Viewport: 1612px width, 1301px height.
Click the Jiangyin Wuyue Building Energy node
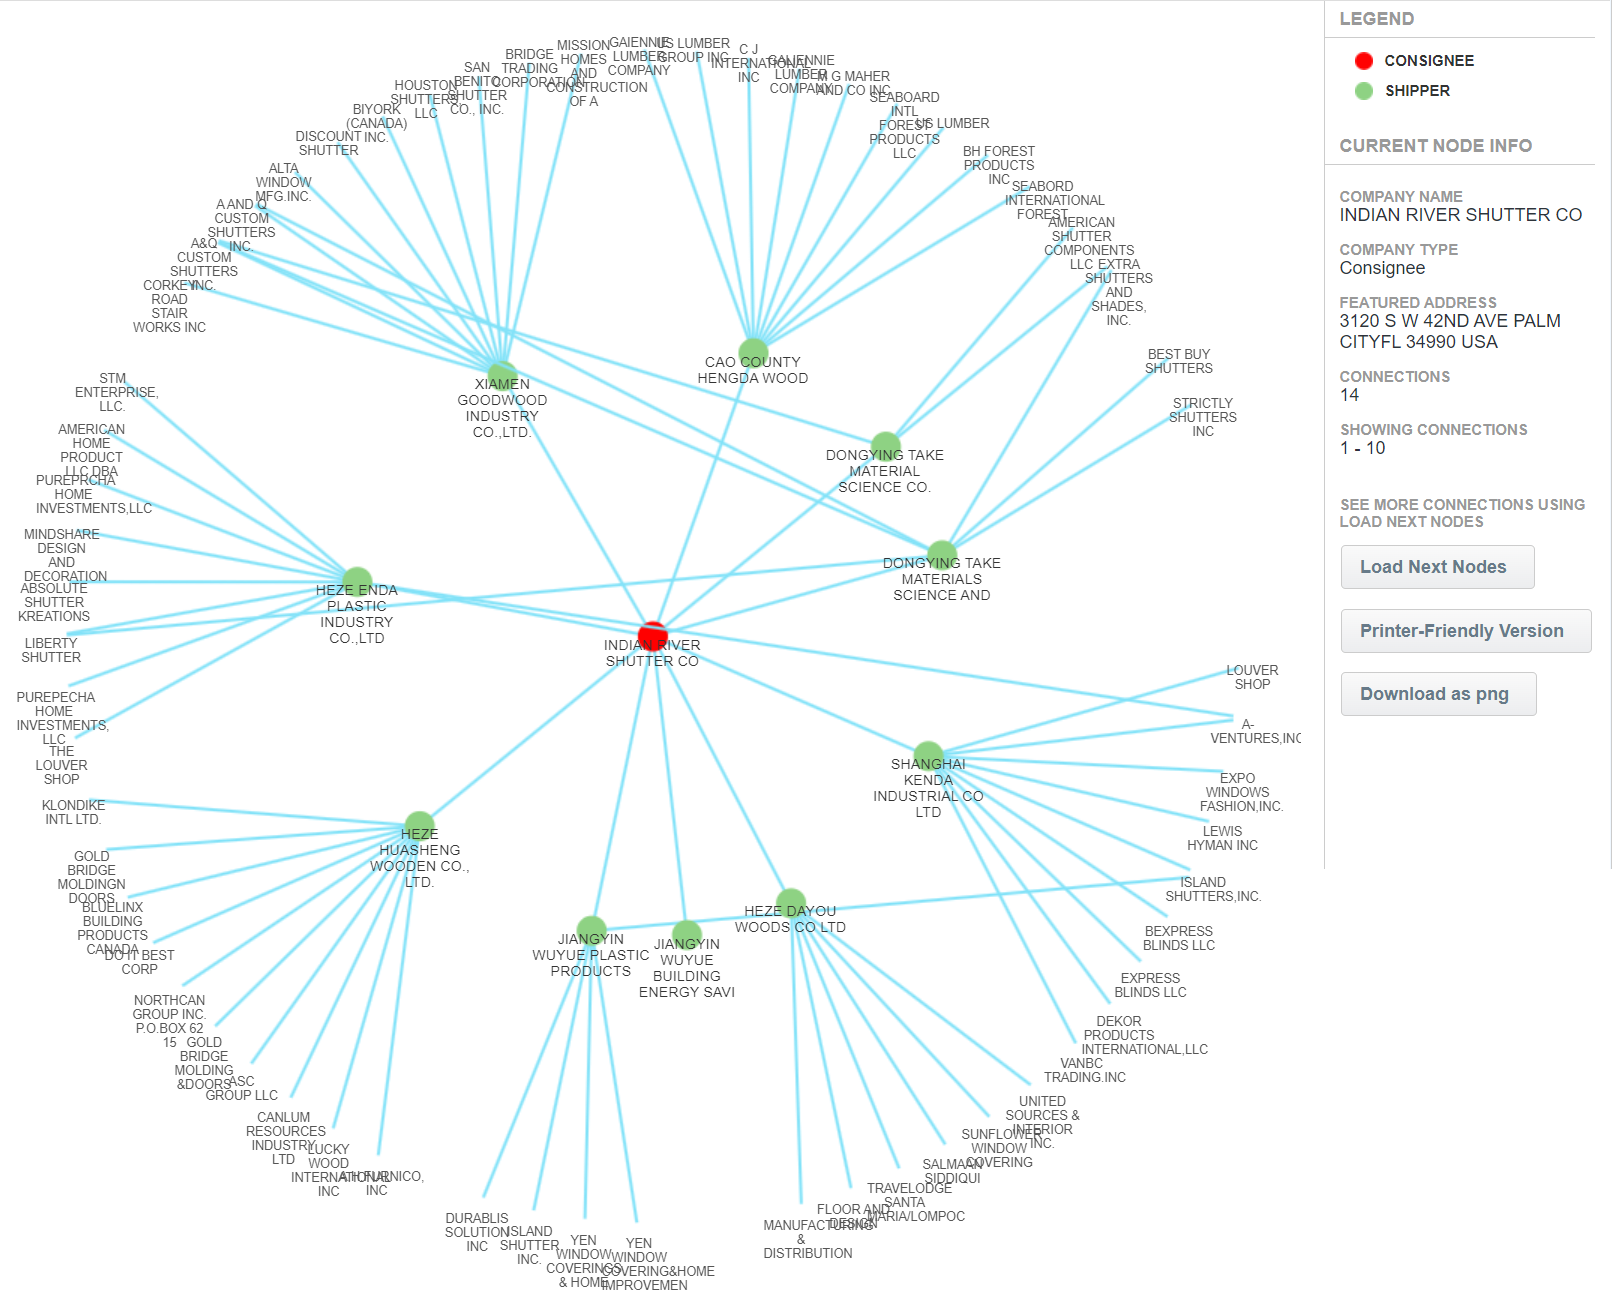click(x=686, y=935)
